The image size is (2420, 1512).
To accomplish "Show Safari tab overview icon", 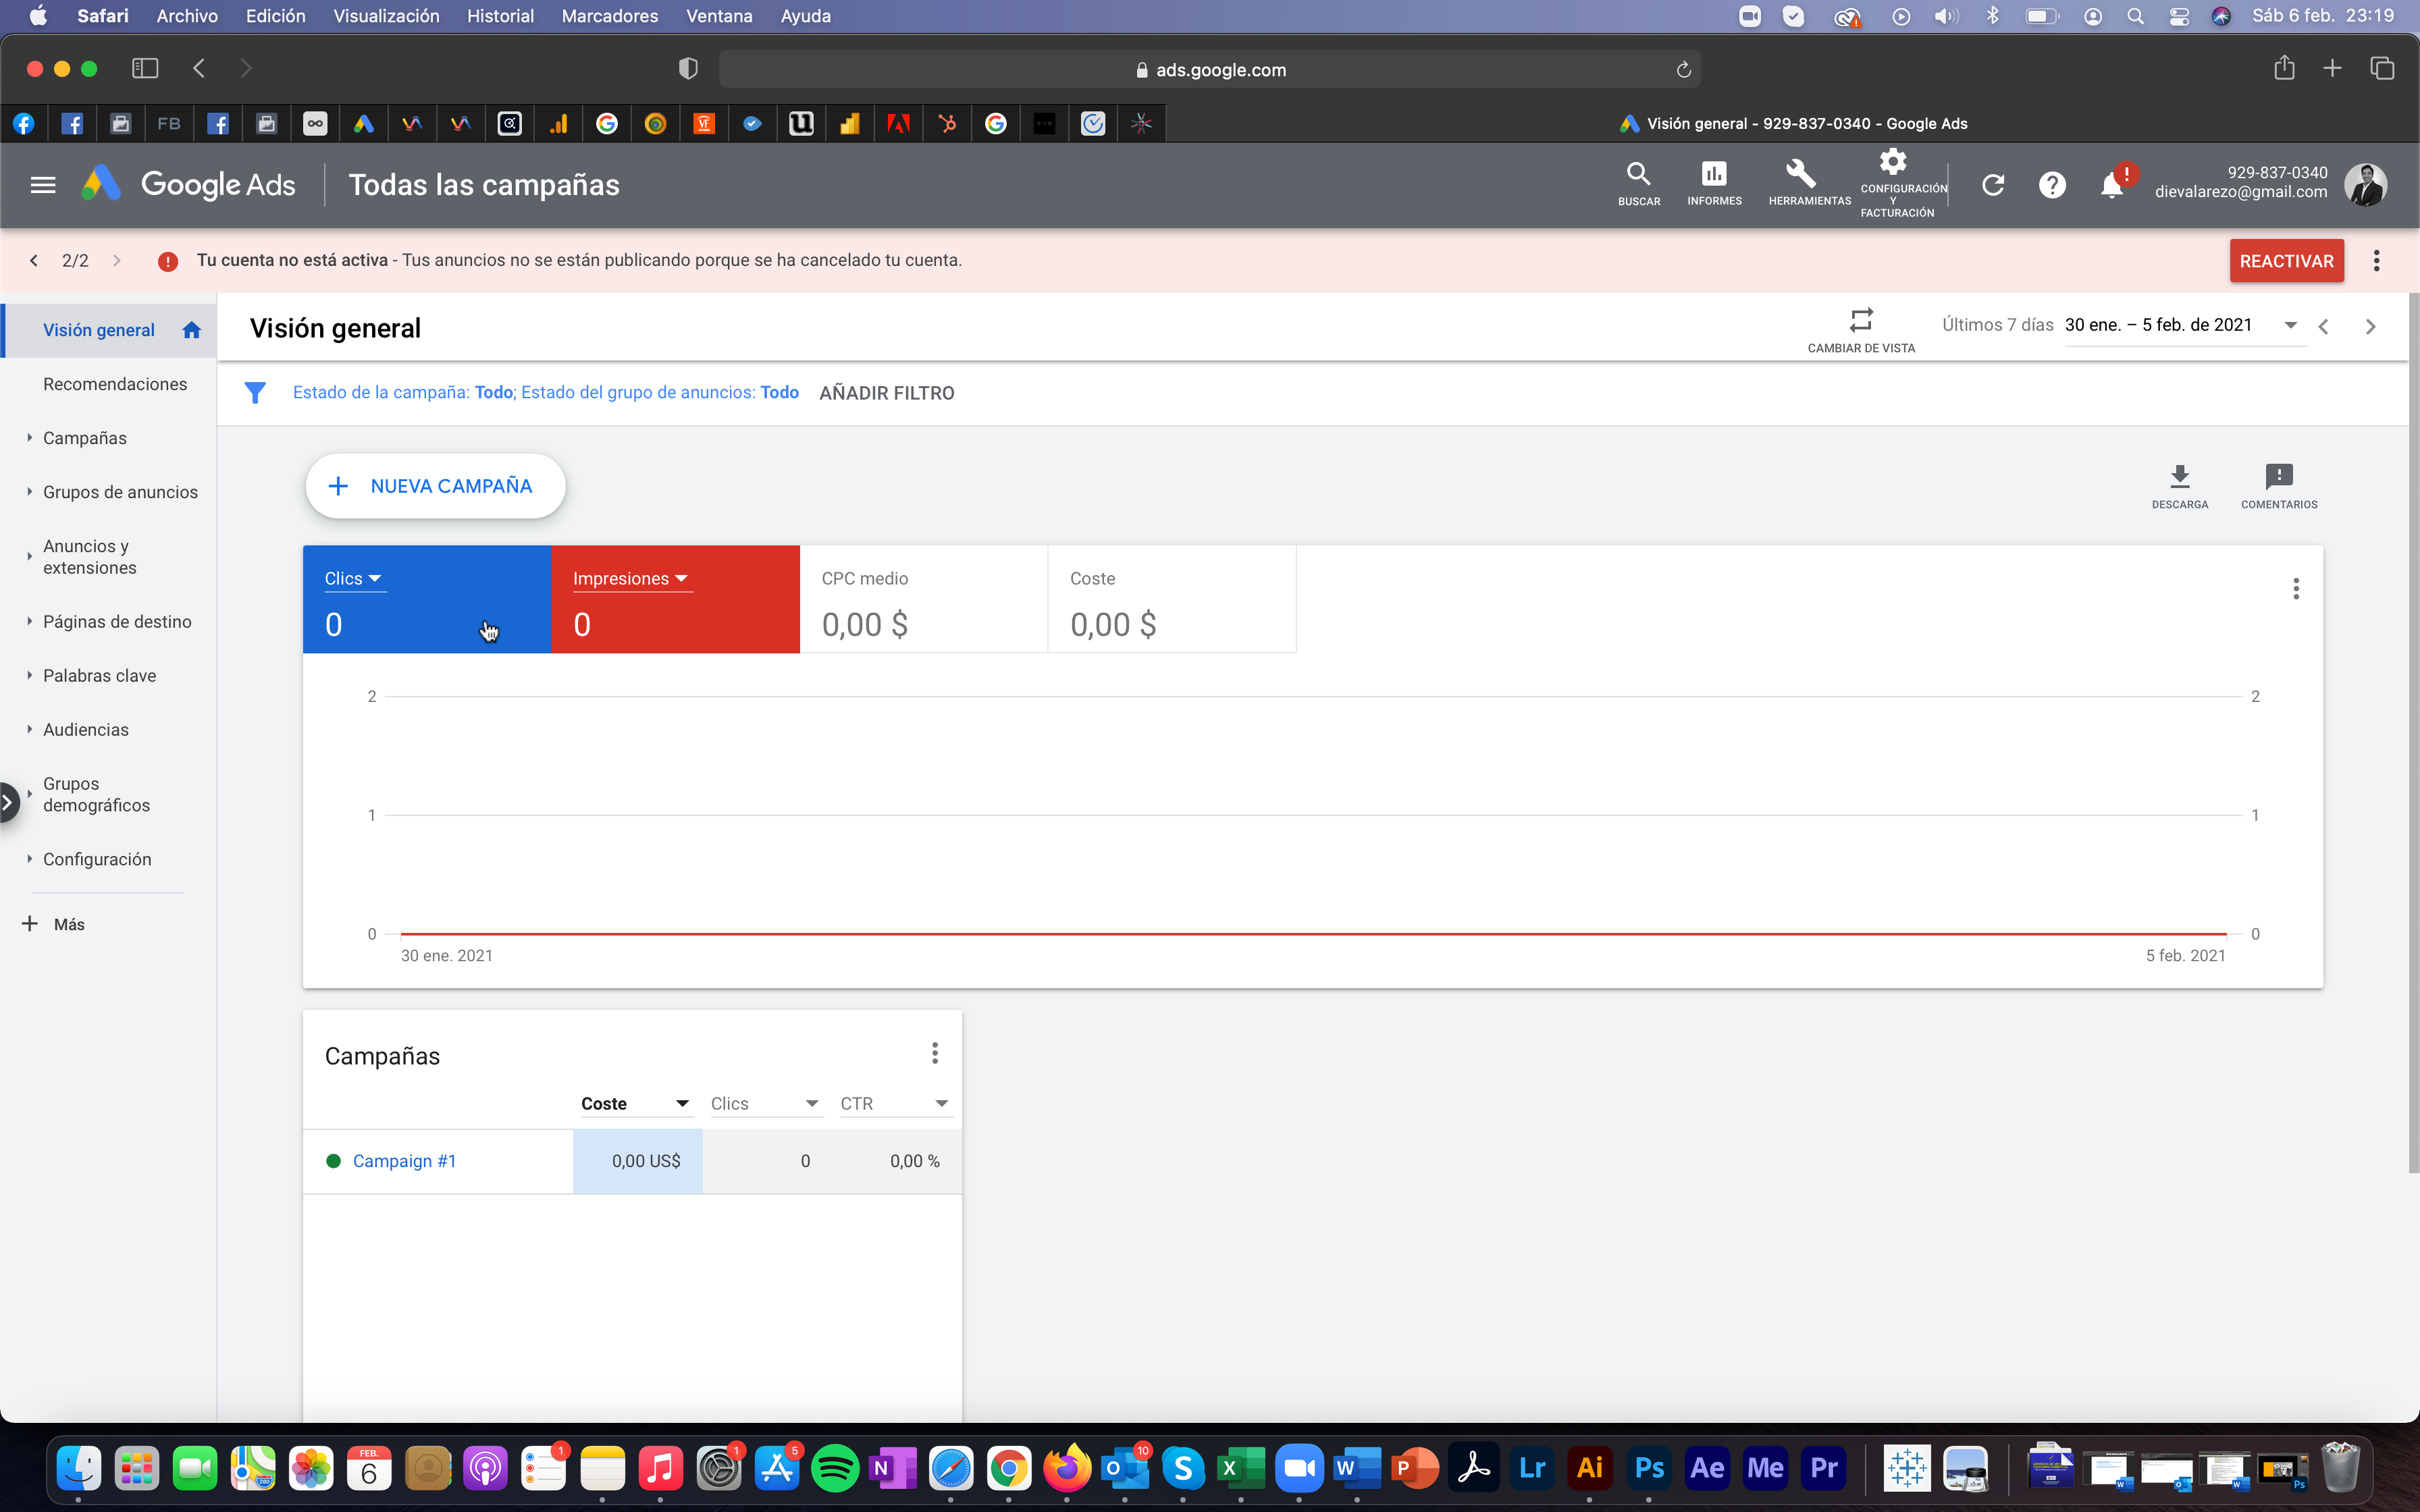I will click(2382, 68).
